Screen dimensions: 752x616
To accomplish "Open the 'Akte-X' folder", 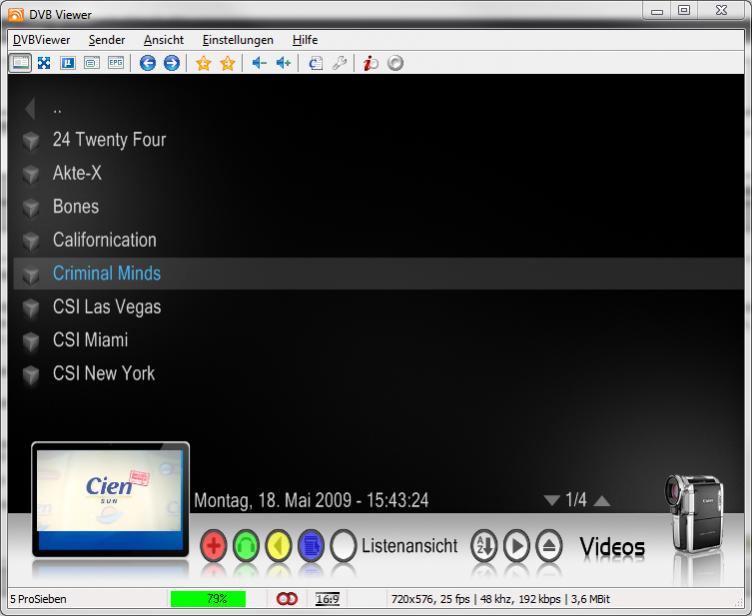I will (77, 173).
